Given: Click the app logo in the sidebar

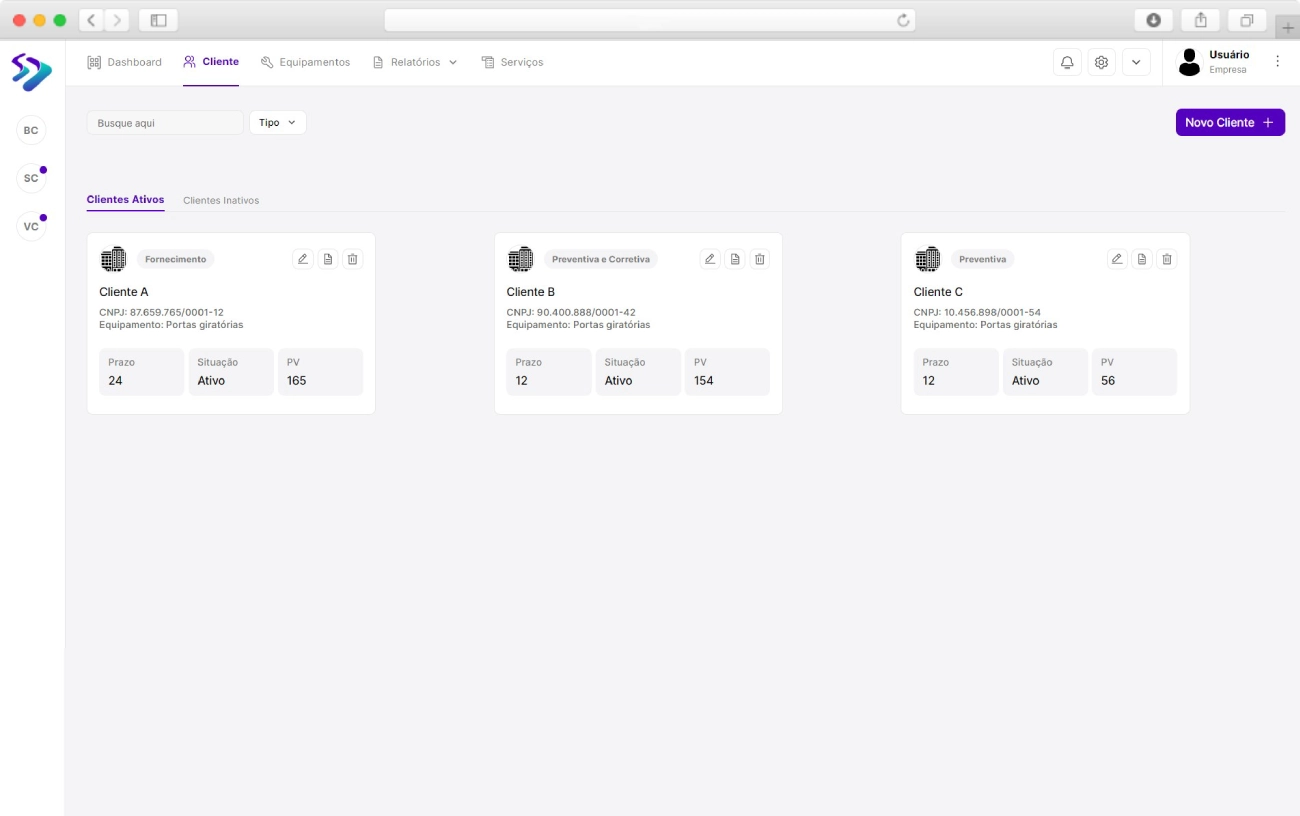Looking at the screenshot, I should click(x=31, y=72).
